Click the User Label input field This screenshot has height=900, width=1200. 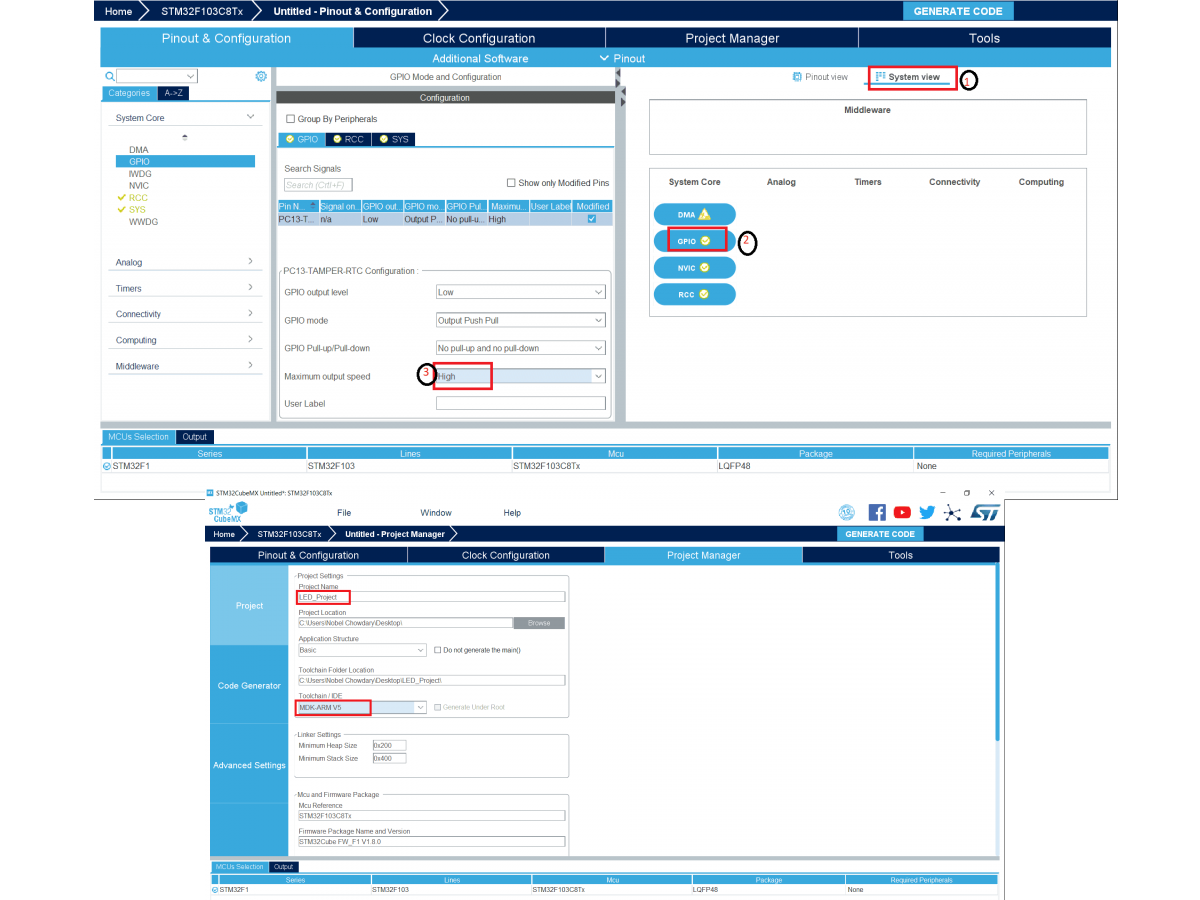click(521, 404)
